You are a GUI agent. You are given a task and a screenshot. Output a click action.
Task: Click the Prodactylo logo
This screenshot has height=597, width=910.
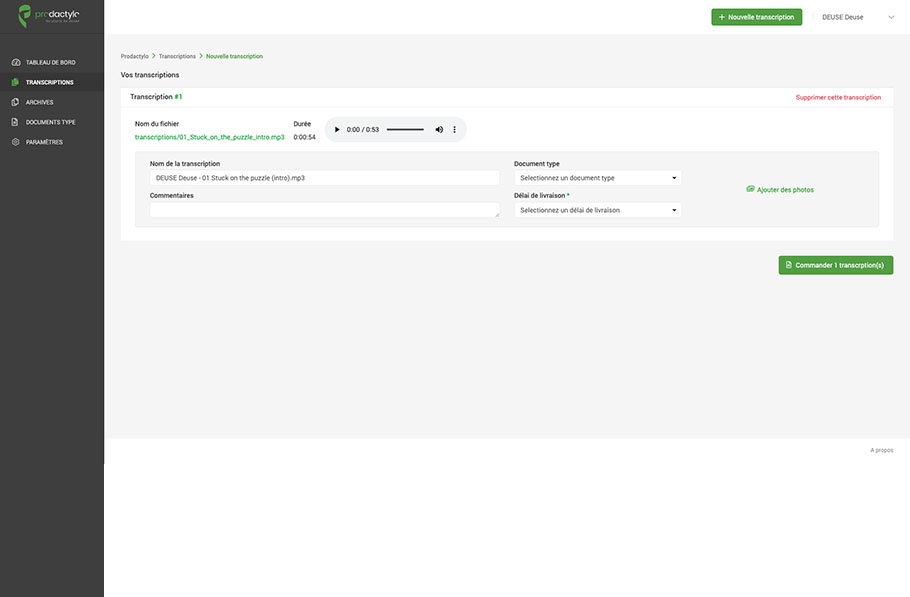coord(51,16)
